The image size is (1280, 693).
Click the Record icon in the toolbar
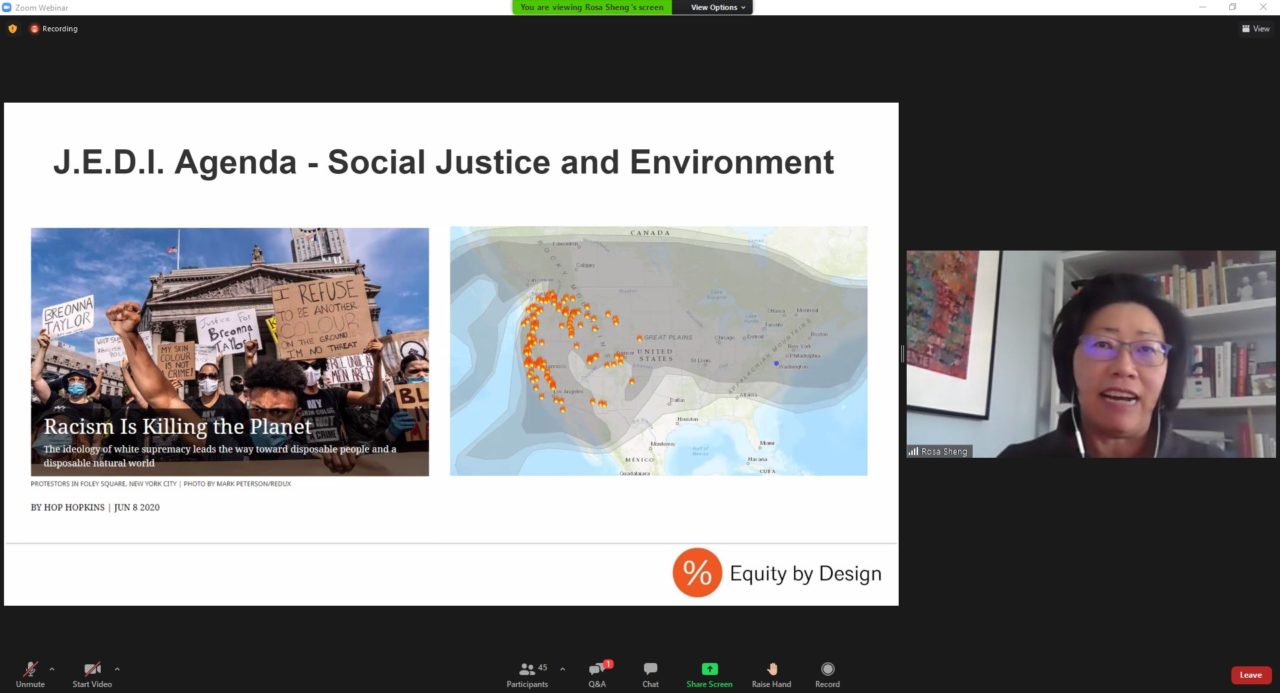(827, 670)
